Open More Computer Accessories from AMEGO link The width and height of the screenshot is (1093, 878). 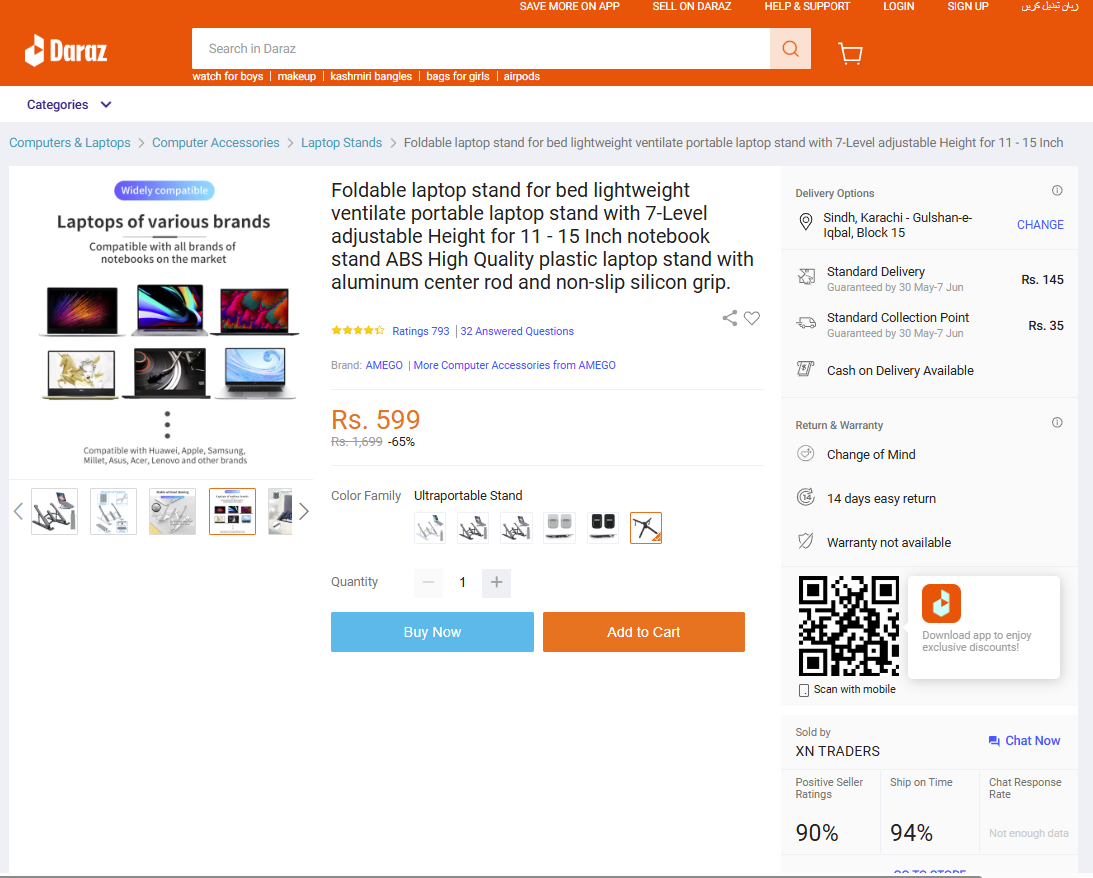(514, 365)
